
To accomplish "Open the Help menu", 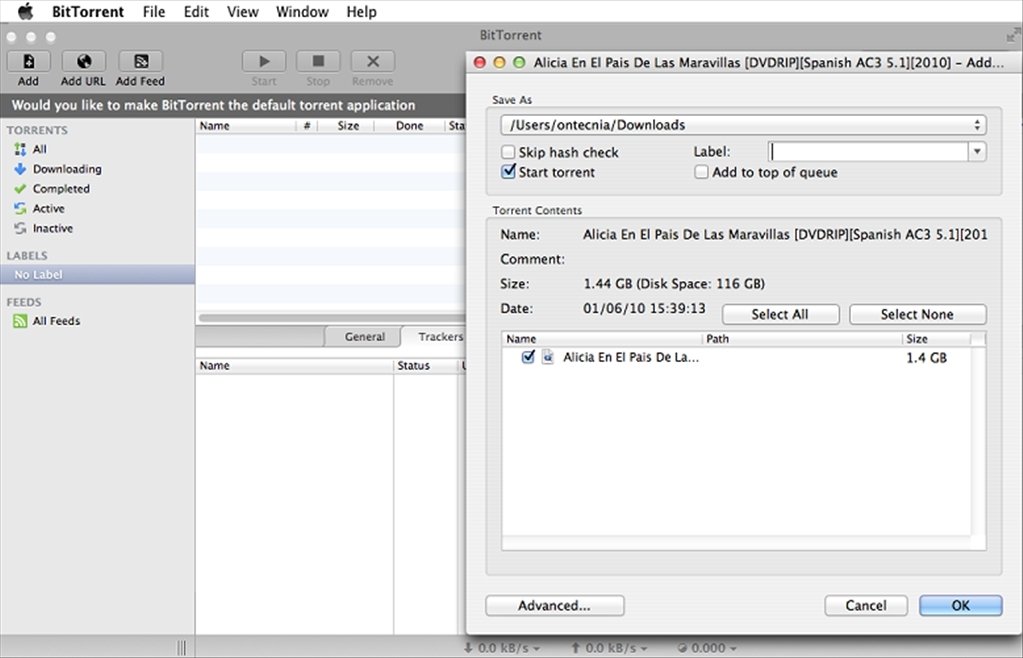I will [361, 12].
